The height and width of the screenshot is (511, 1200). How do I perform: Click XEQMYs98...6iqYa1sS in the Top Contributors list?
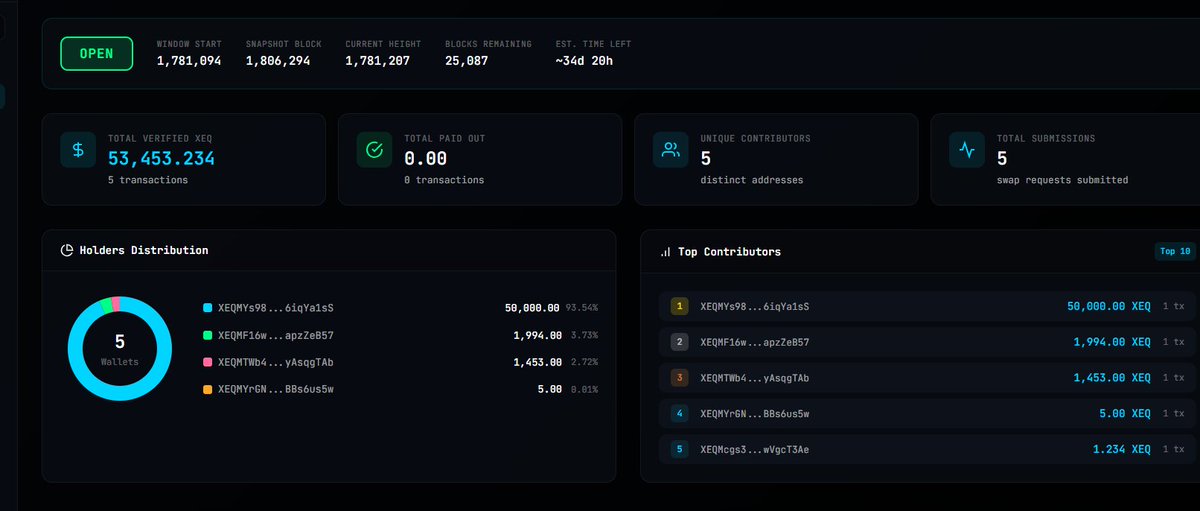tap(755, 307)
